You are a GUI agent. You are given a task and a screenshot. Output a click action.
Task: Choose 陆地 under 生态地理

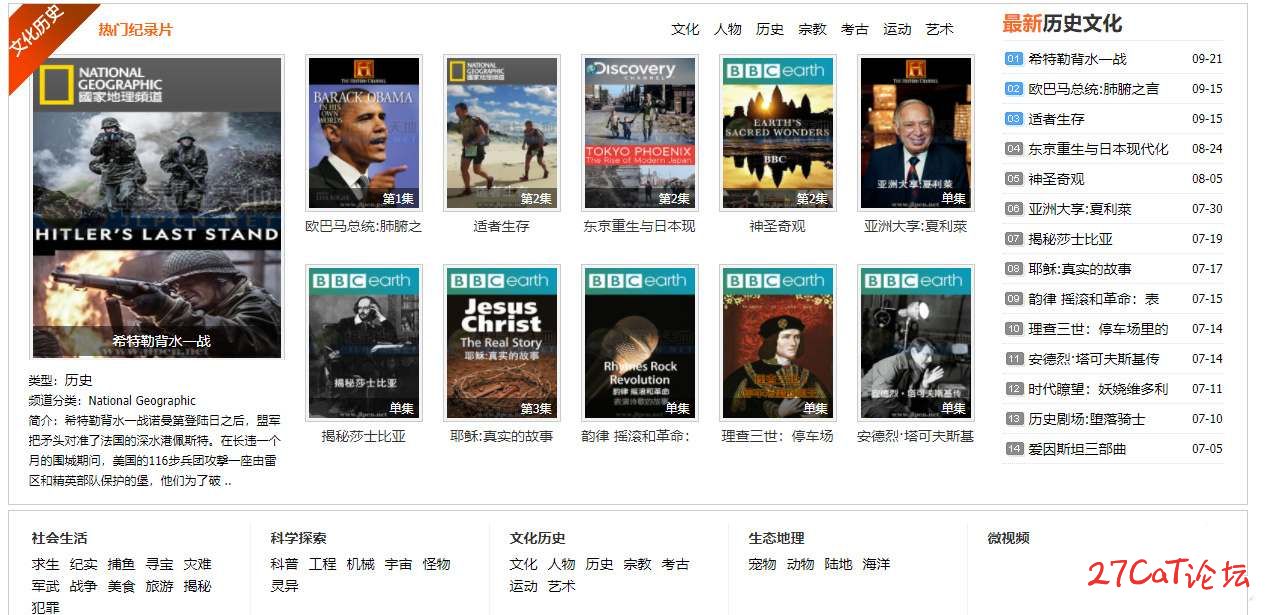[x=838, y=564]
